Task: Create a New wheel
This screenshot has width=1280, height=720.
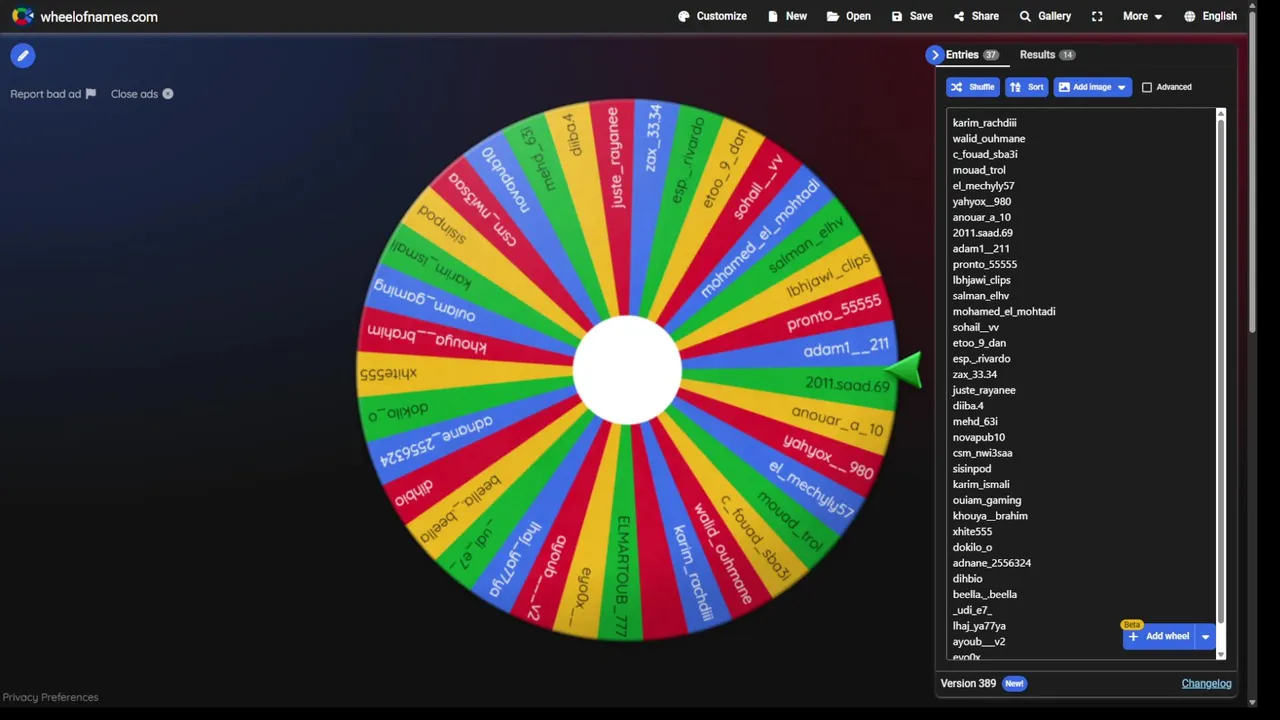Action: tap(787, 16)
